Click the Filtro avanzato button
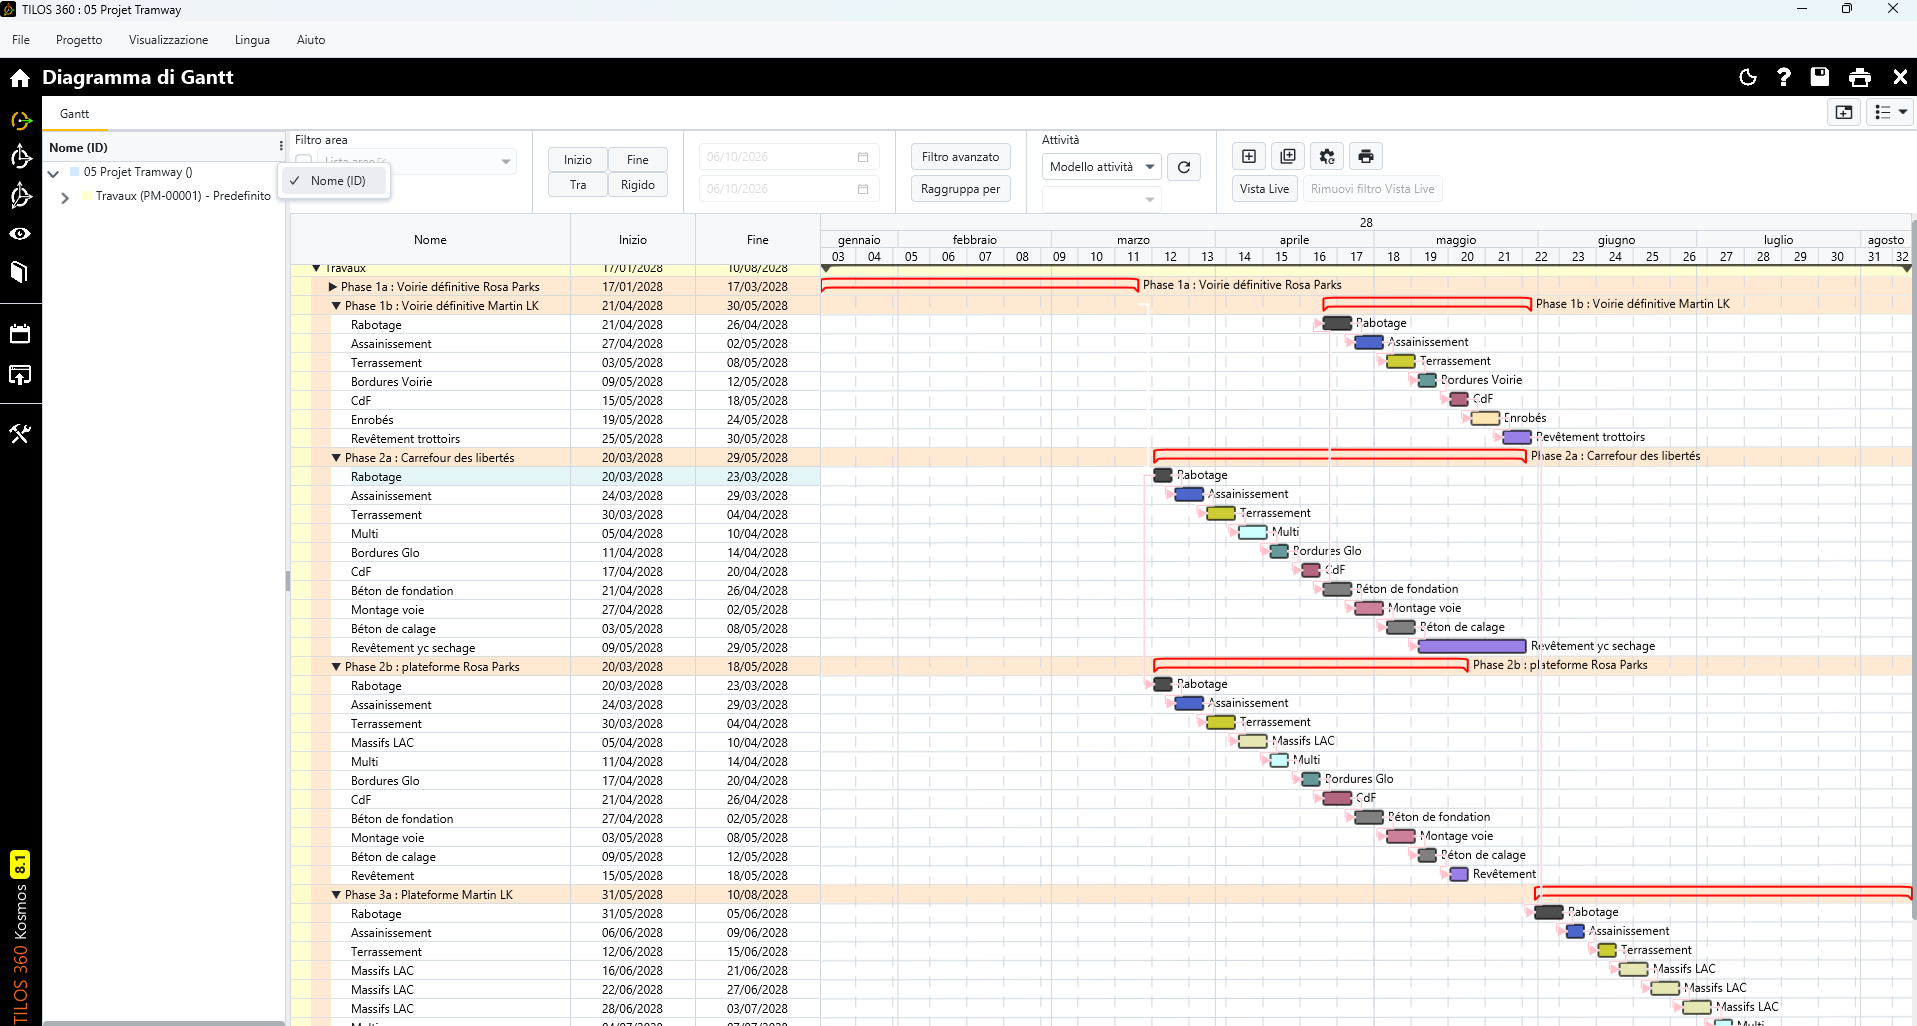The image size is (1917, 1026). pos(960,157)
